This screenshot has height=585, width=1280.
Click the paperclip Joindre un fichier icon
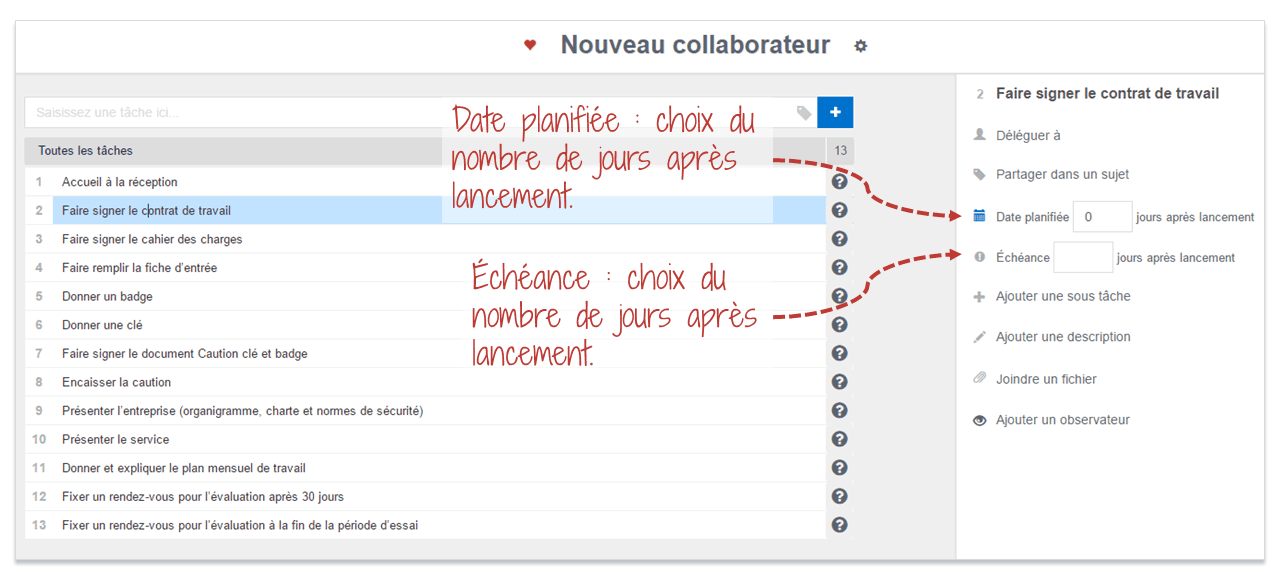(x=979, y=379)
